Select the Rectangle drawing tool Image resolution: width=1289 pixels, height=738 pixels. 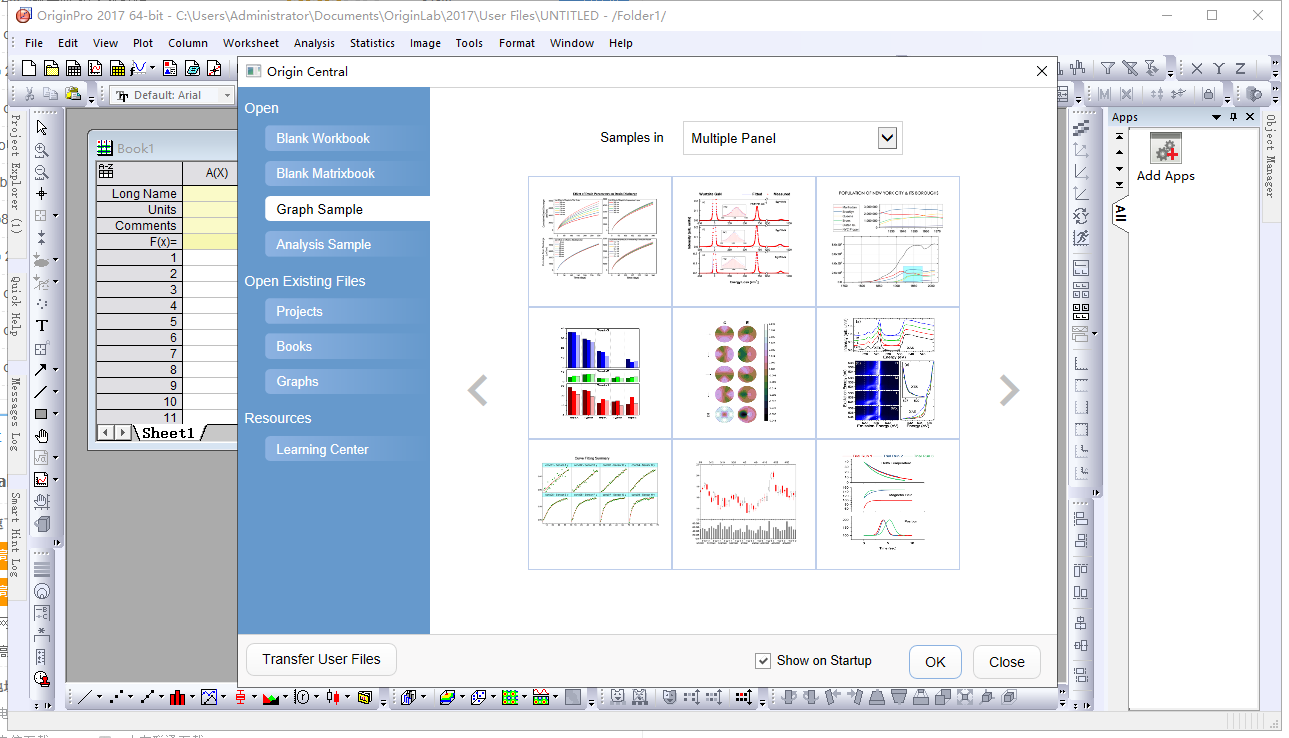point(40,413)
